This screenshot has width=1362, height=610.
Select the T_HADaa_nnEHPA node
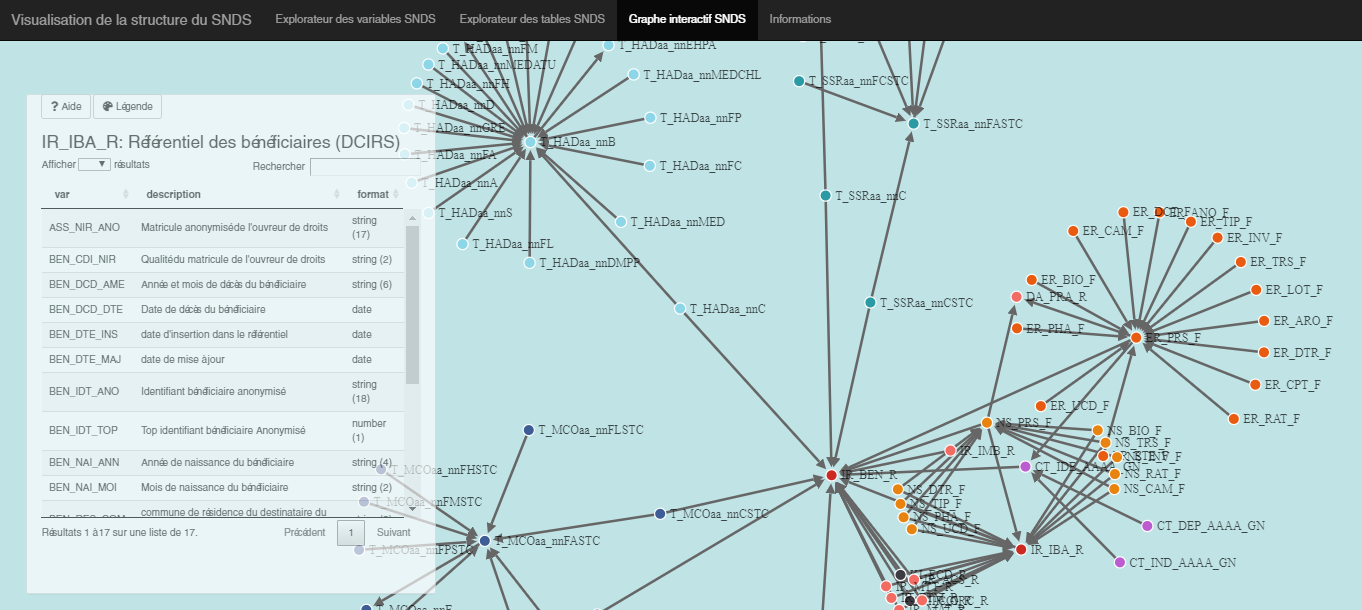tap(608, 45)
